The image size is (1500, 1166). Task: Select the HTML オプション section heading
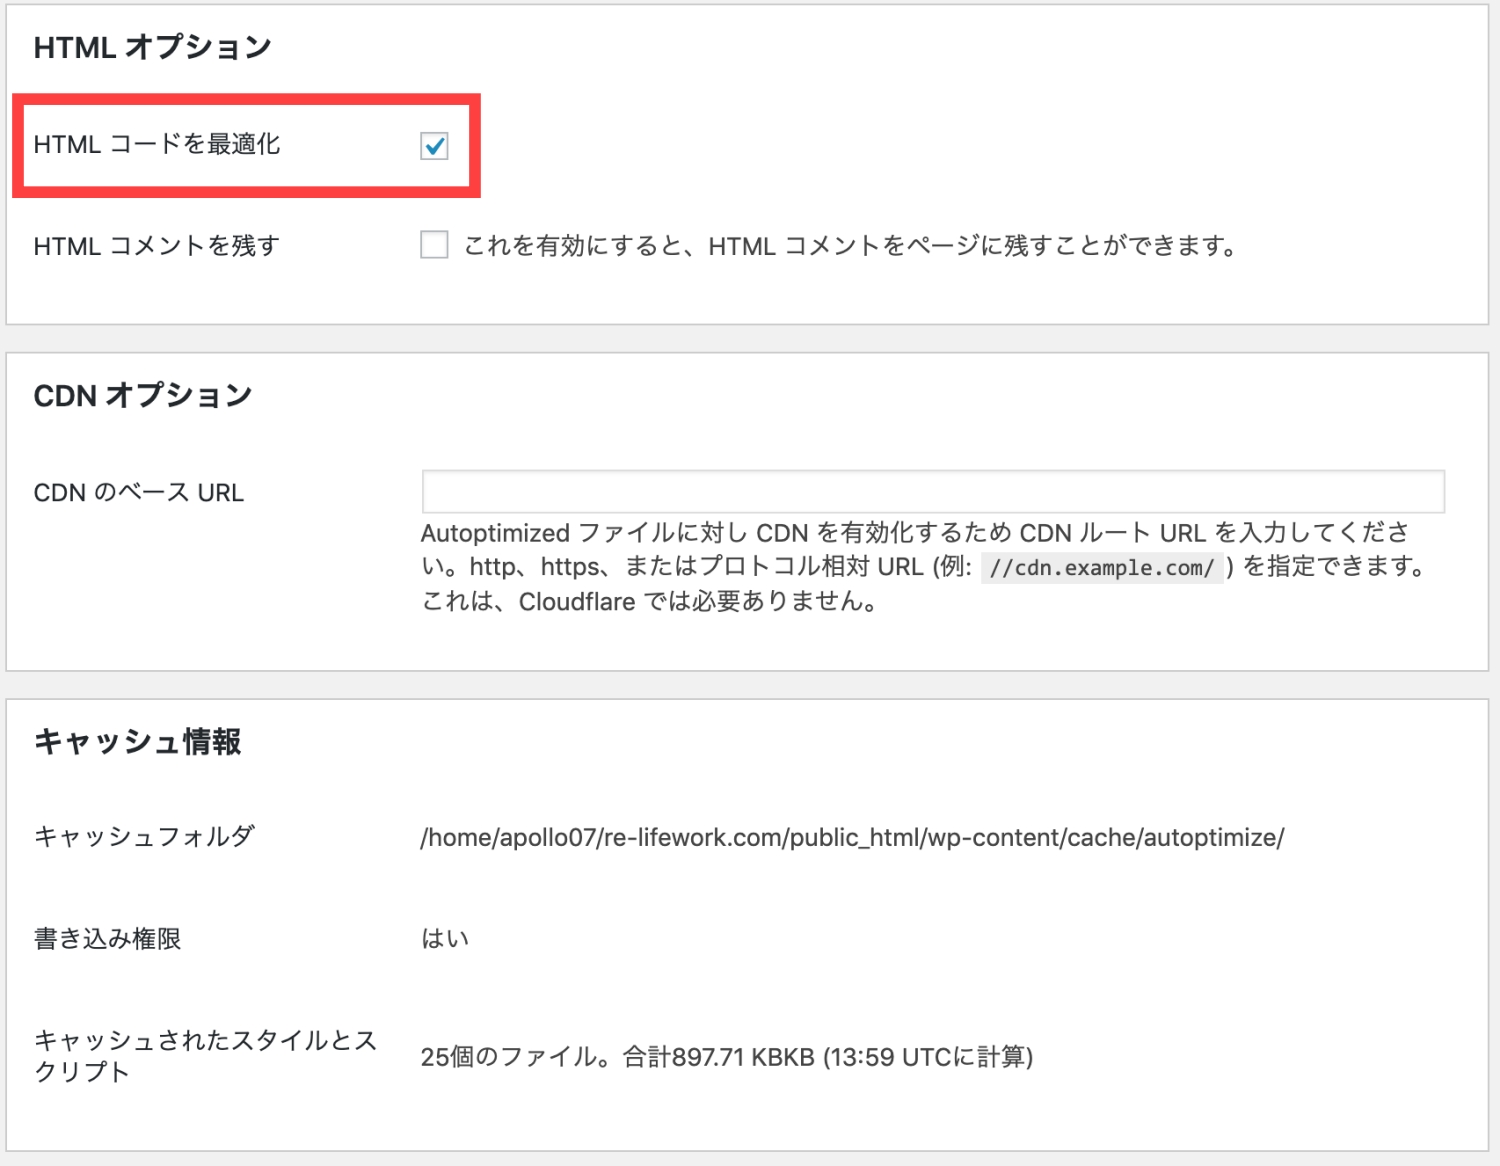point(152,47)
